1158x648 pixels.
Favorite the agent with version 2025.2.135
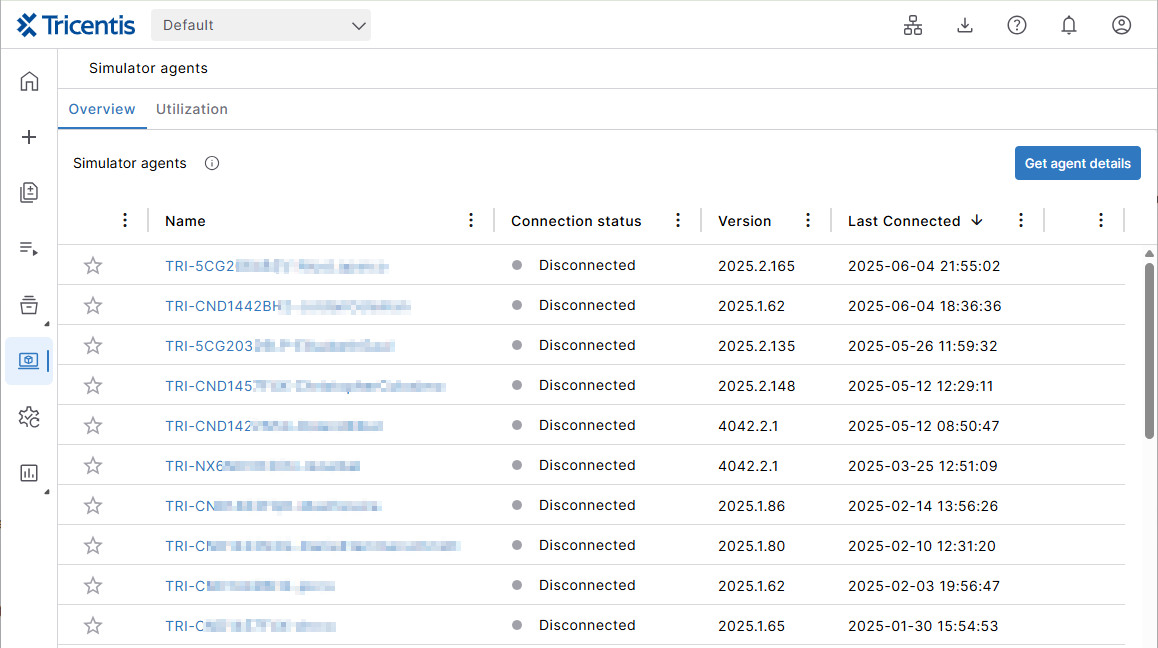[x=93, y=346]
